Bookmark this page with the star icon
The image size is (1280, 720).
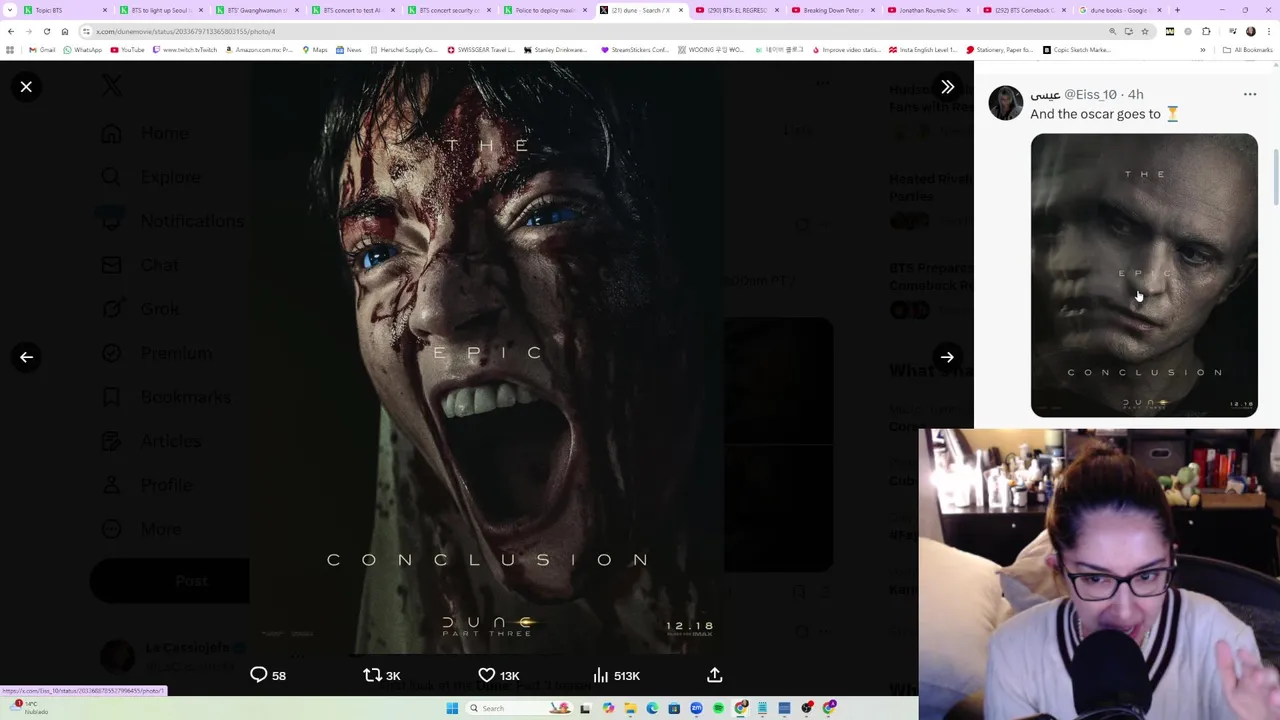point(1145,31)
